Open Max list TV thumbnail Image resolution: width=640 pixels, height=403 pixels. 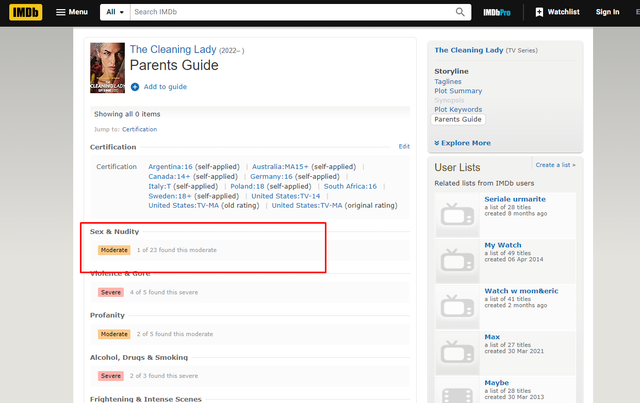coord(457,353)
